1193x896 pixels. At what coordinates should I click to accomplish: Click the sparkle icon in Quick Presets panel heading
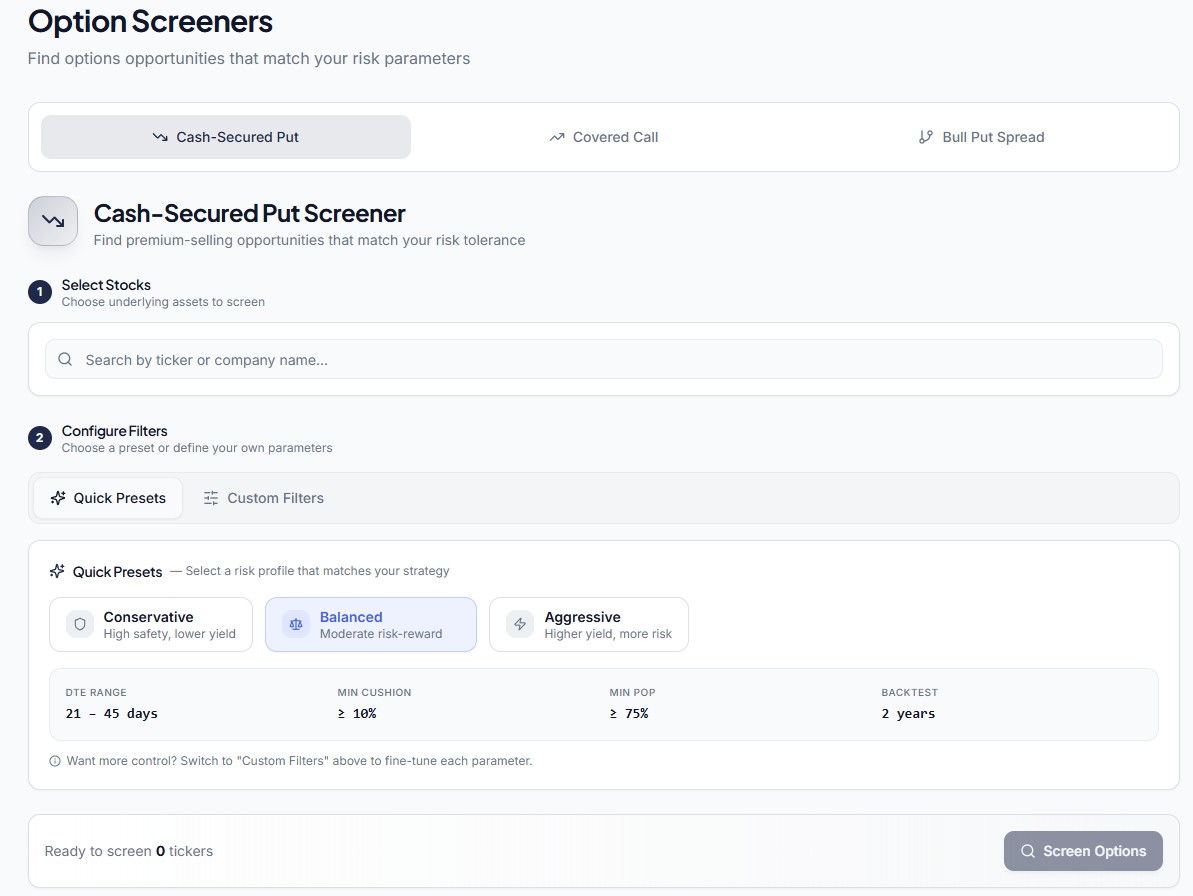pyautogui.click(x=57, y=571)
